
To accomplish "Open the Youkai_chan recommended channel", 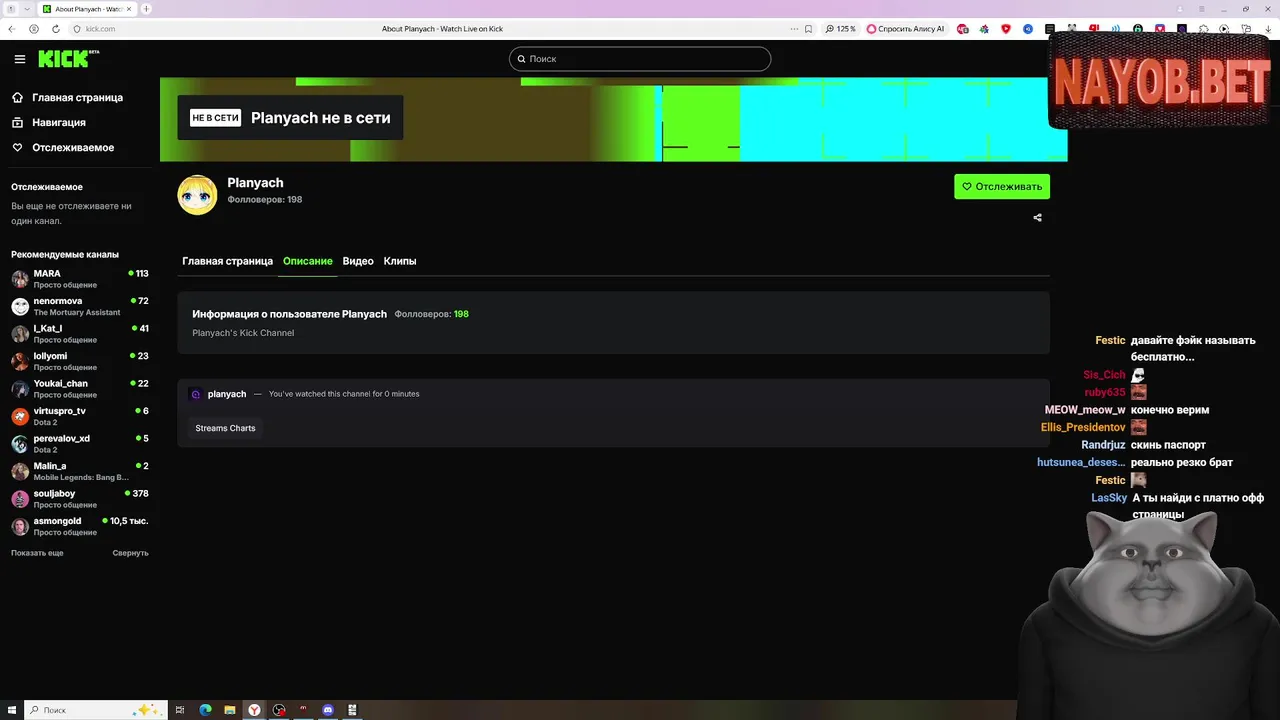I will click(x=80, y=389).
